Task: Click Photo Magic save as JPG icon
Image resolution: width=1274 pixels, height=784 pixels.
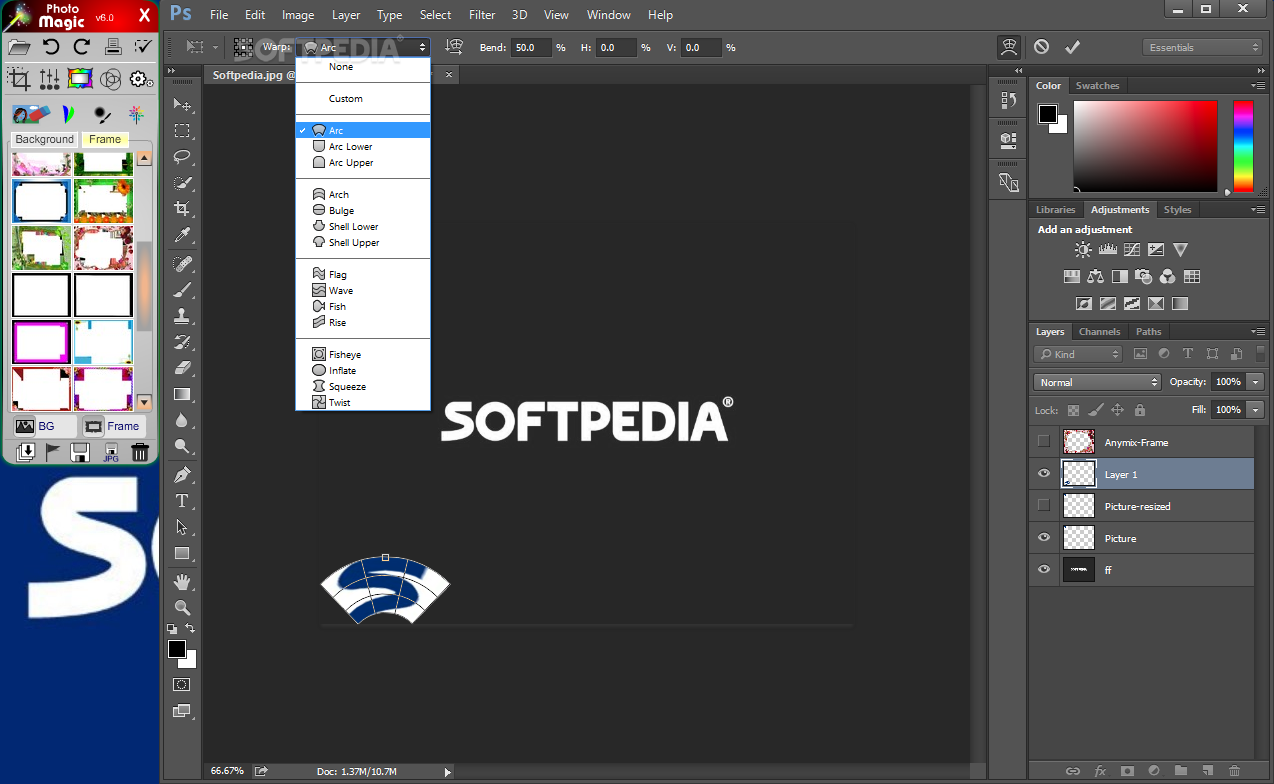Action: [111, 452]
